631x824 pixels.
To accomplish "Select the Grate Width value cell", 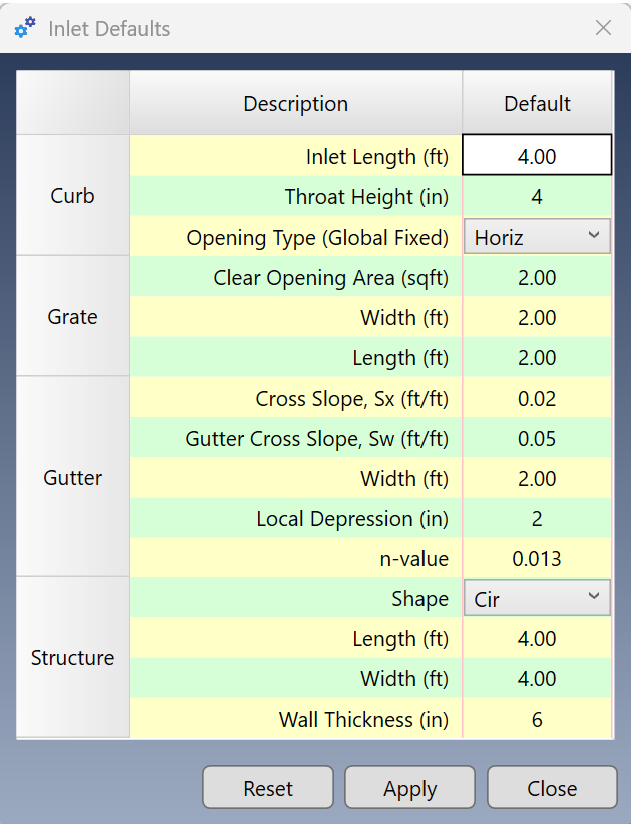I will point(537,317).
